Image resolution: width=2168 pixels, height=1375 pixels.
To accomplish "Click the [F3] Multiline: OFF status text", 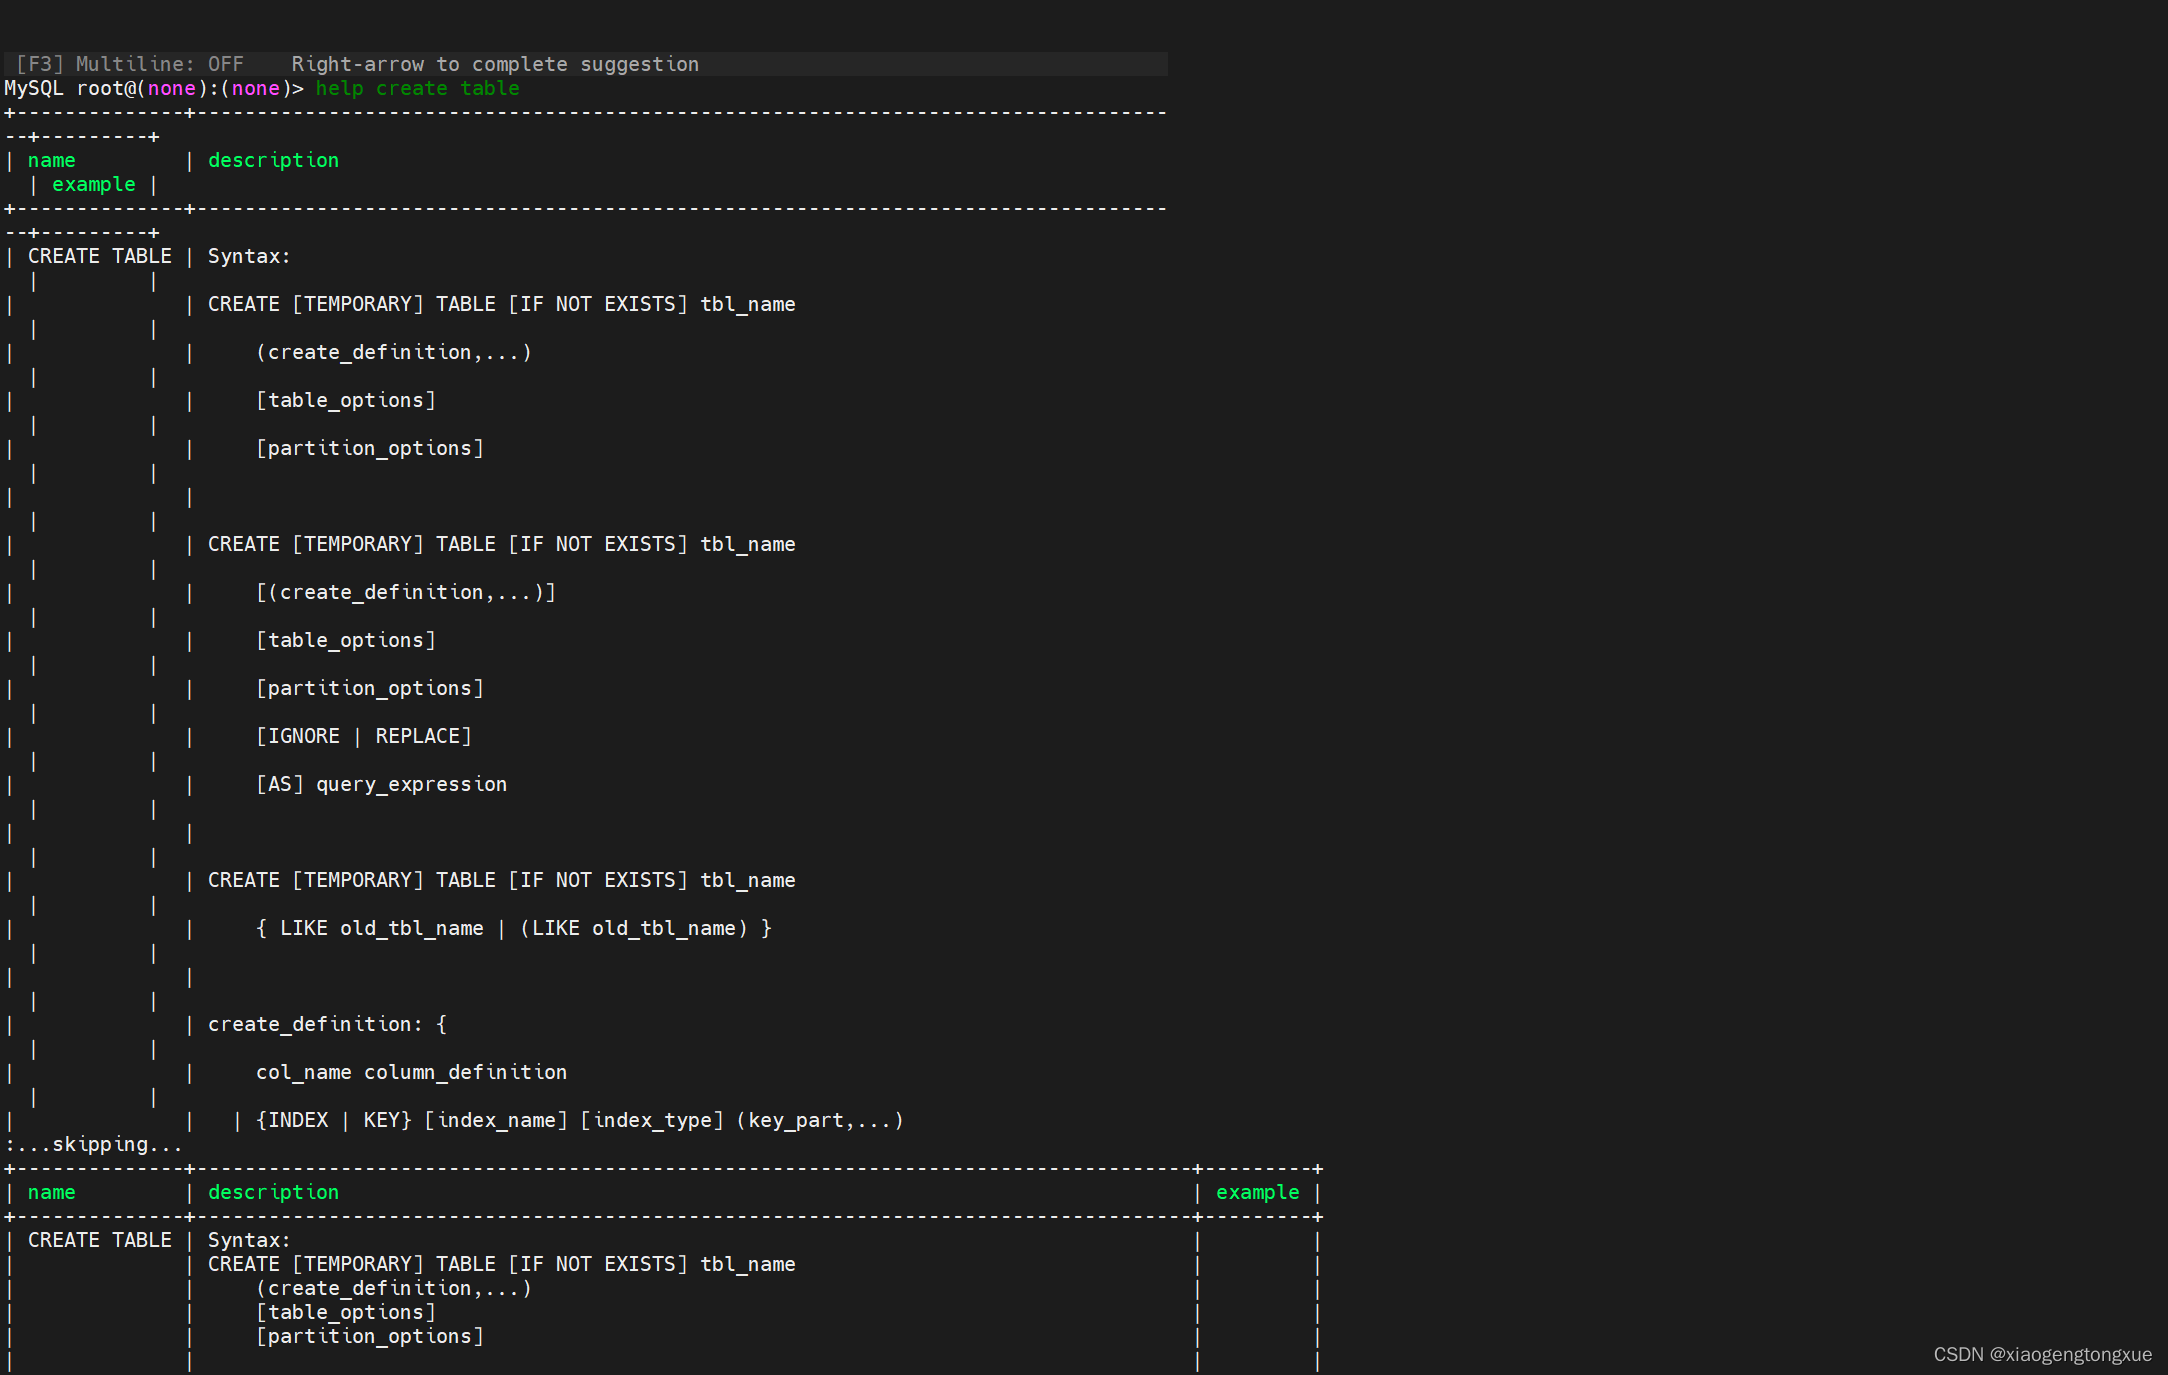I will [x=130, y=64].
